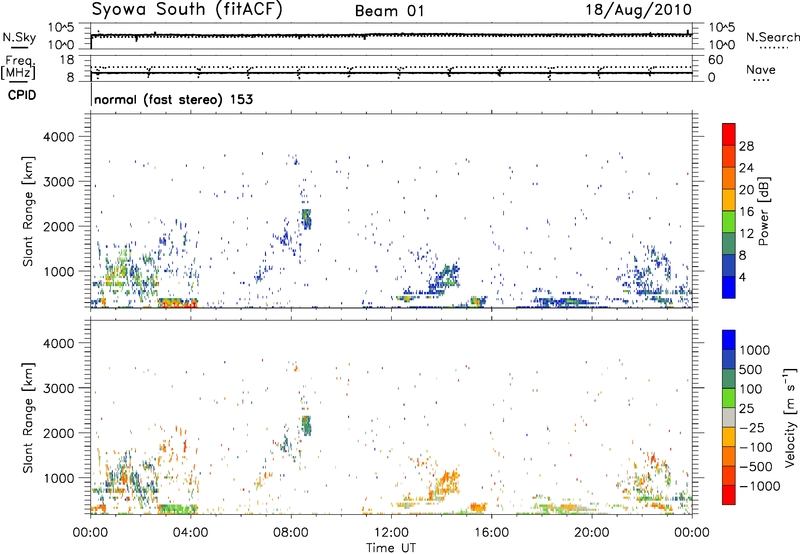Screen dimensions: 800x554
Task: Click the '10^5' tick beside N.Sky
Action: click(x=61, y=27)
